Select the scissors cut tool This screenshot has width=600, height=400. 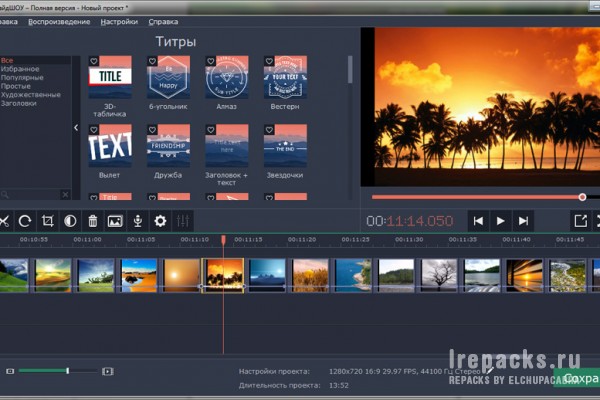tap(4, 221)
